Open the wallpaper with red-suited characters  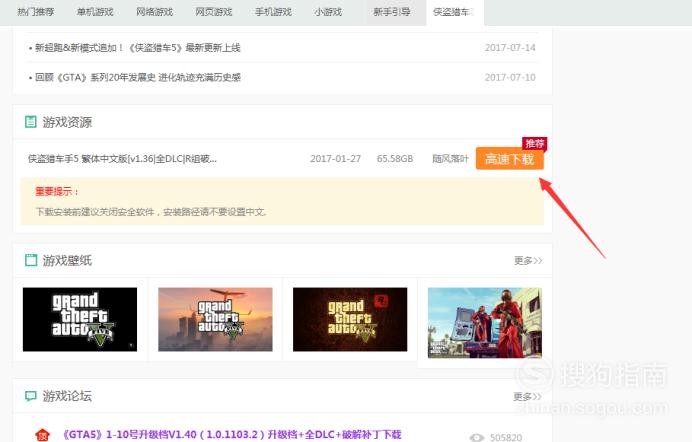(x=485, y=322)
